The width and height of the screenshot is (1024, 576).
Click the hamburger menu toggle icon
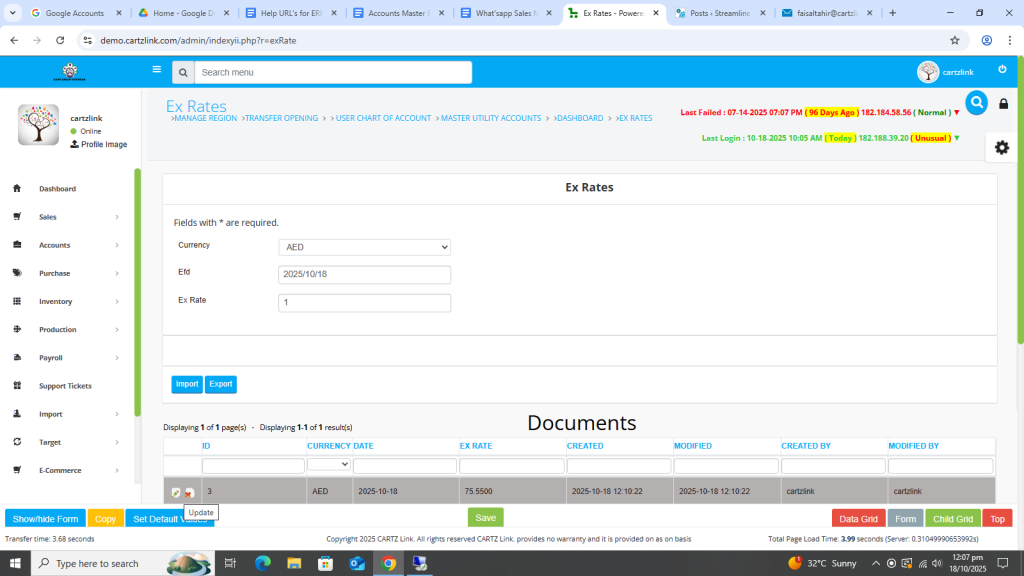tap(156, 70)
